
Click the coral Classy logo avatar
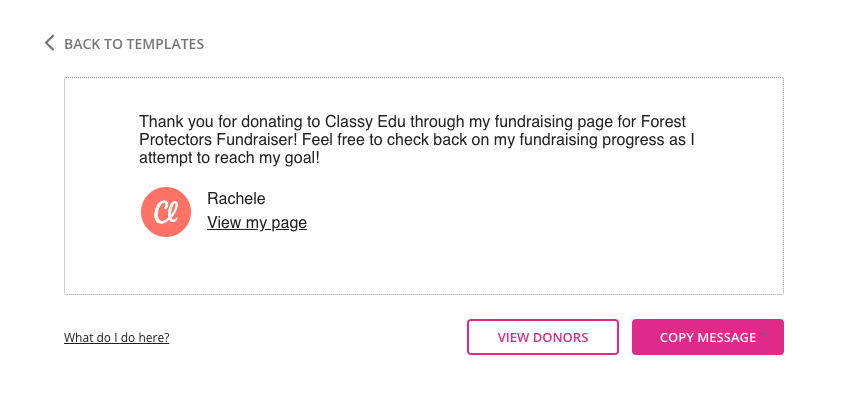(x=166, y=211)
